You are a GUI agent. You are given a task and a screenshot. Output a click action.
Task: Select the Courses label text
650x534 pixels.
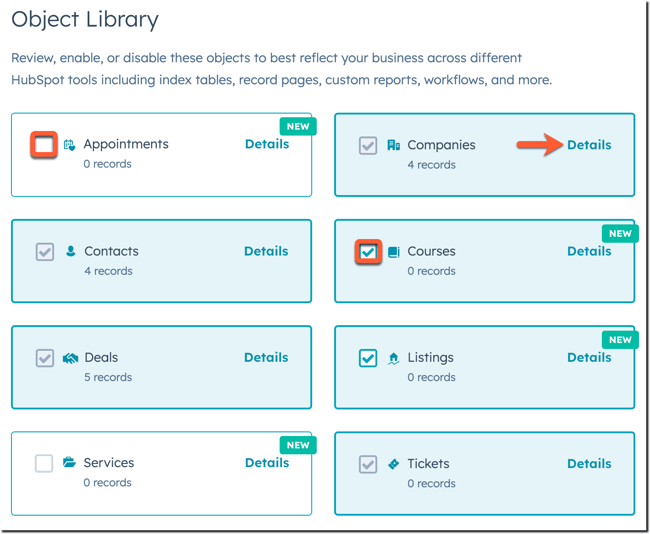click(432, 251)
